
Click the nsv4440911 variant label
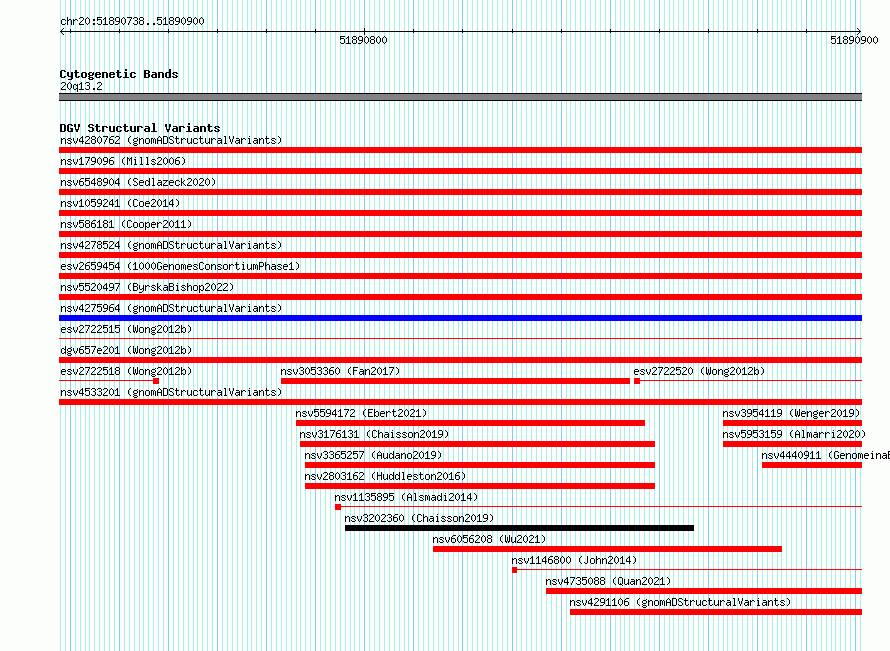click(825, 455)
